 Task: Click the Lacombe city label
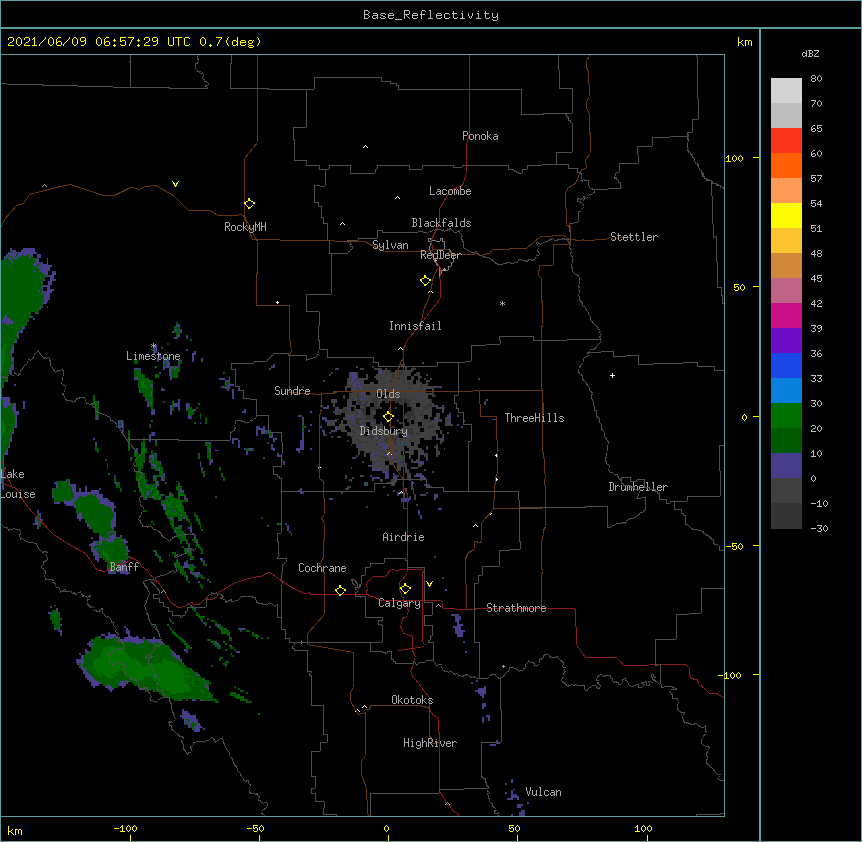pos(450,191)
